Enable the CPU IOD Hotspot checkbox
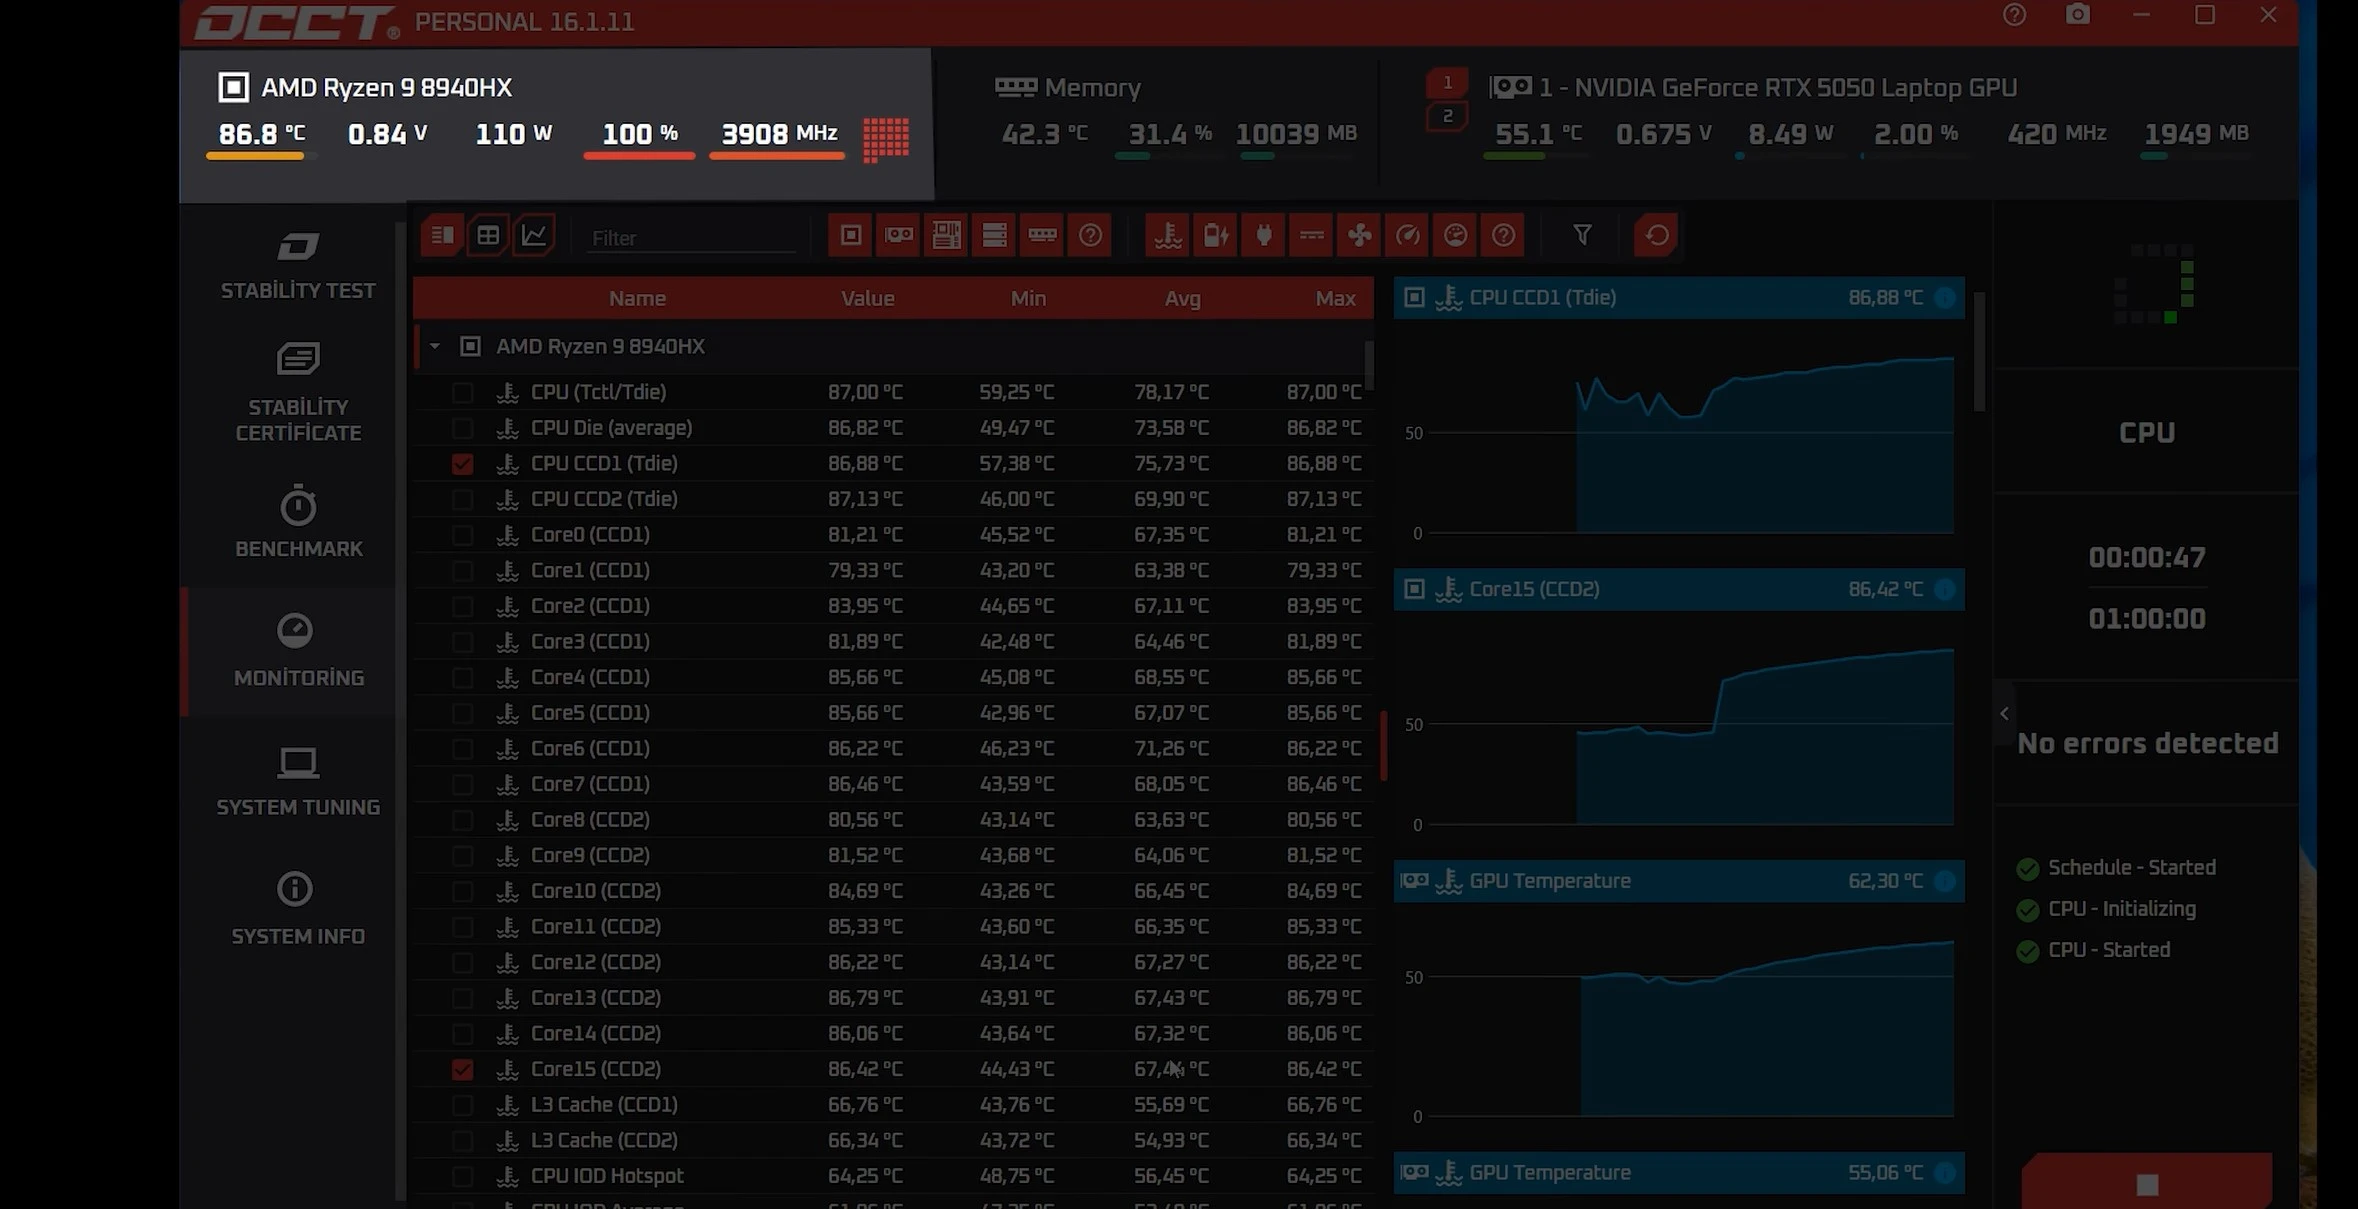The height and width of the screenshot is (1209, 2358). [462, 1176]
